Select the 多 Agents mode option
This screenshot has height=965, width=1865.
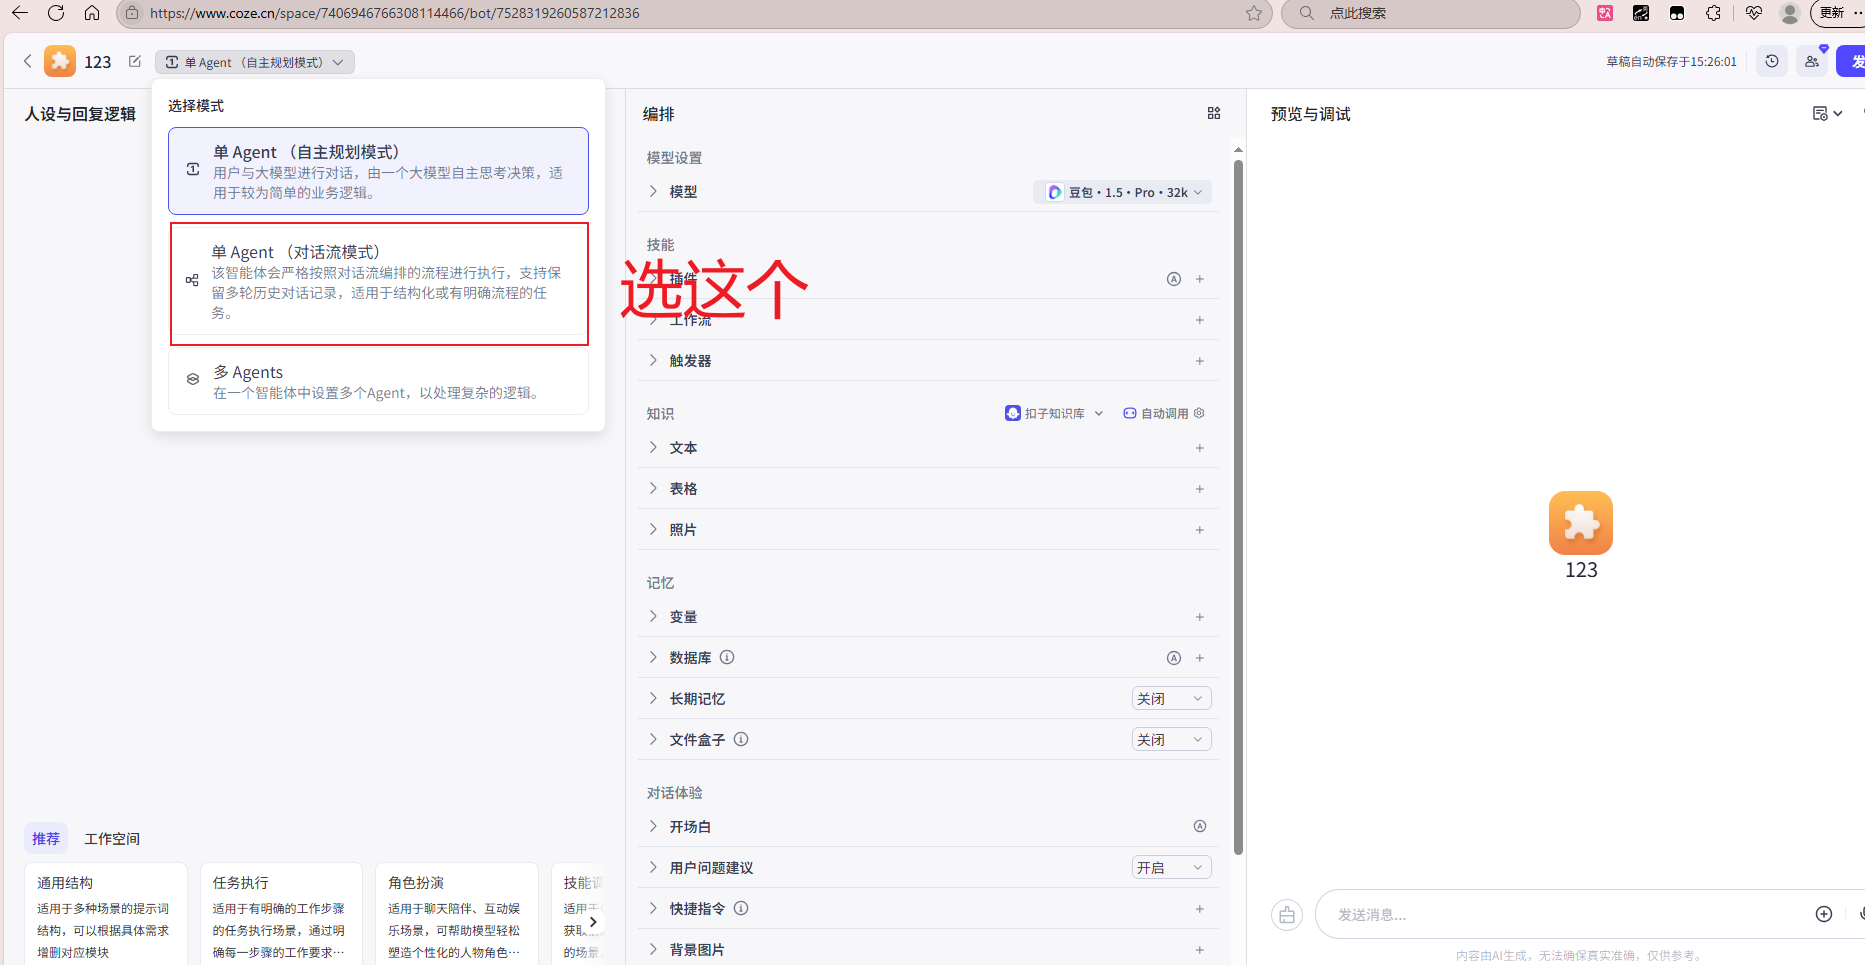point(378,381)
